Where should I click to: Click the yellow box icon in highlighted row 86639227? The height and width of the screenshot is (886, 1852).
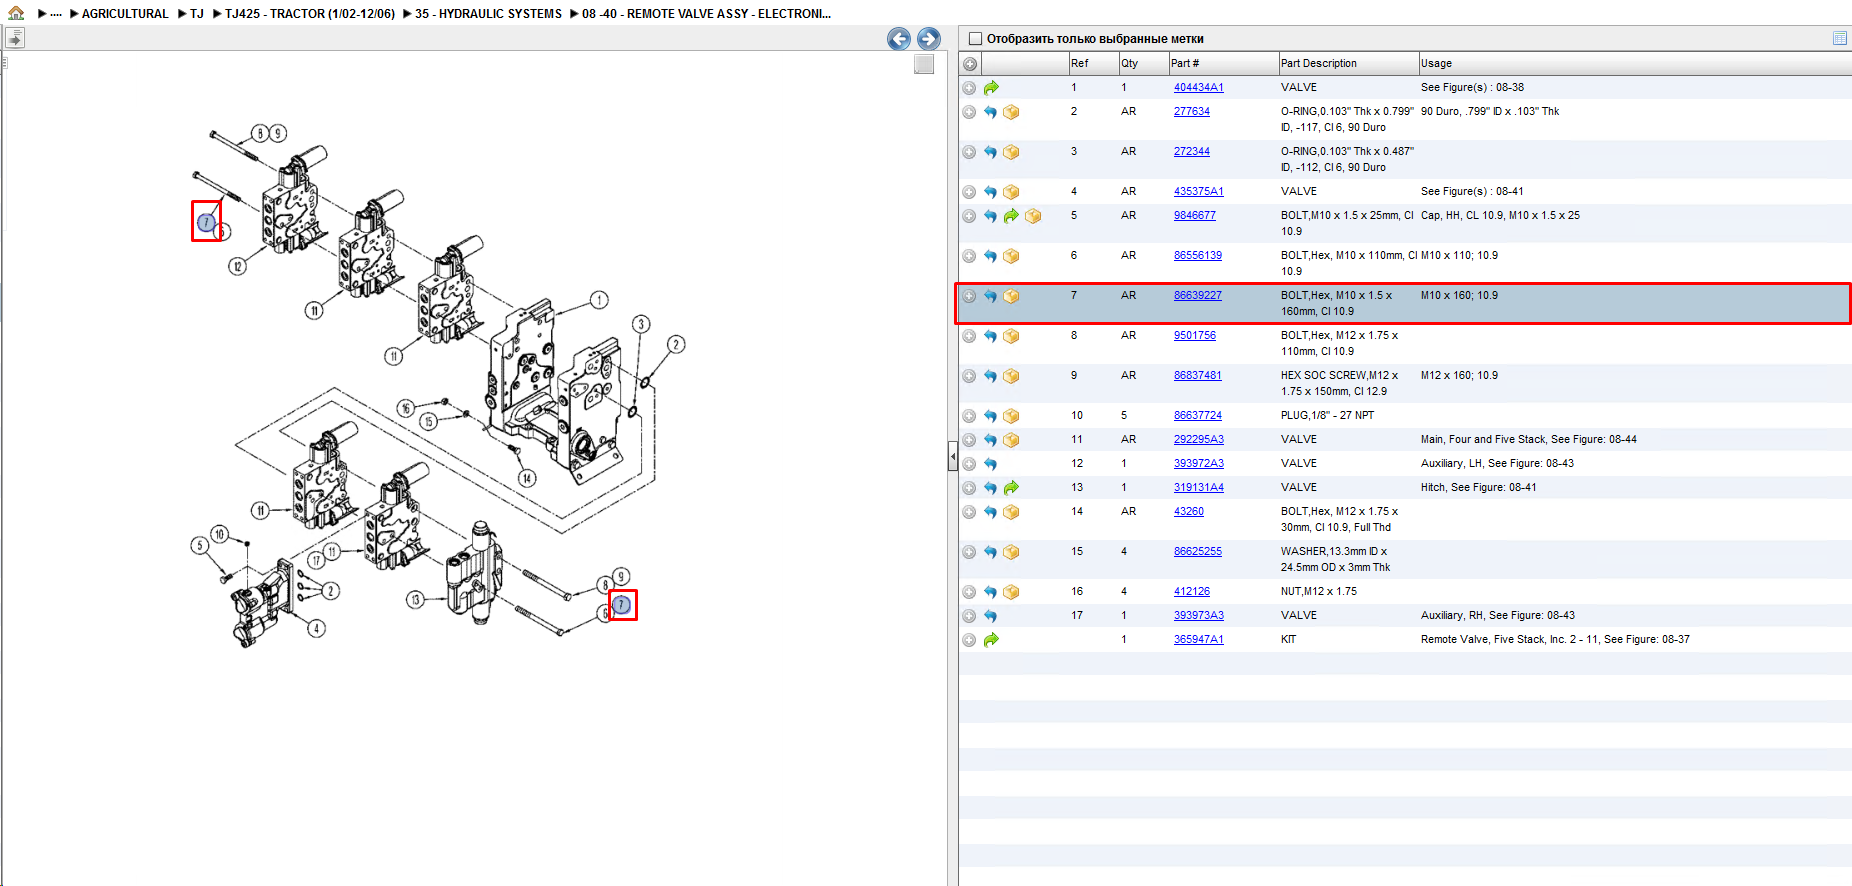(1011, 296)
